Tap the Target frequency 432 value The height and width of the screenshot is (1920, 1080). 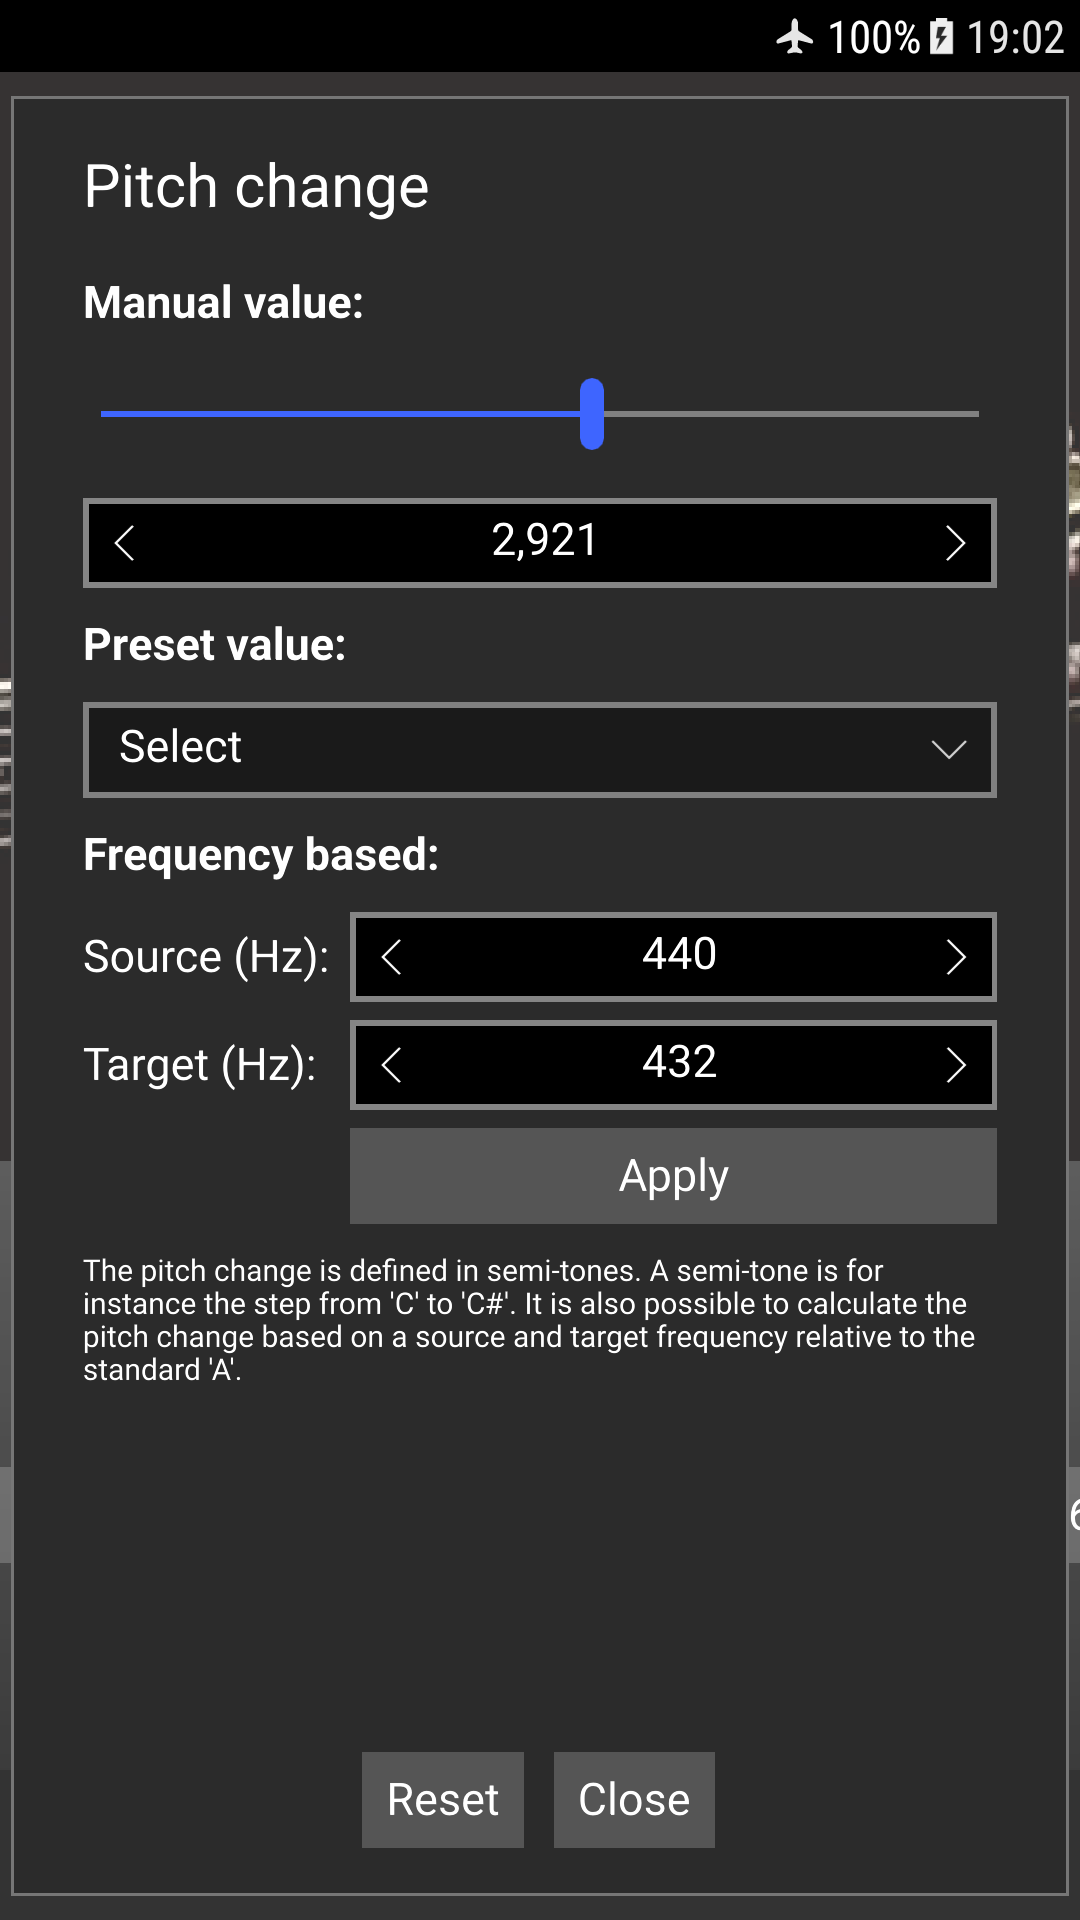tap(679, 1063)
